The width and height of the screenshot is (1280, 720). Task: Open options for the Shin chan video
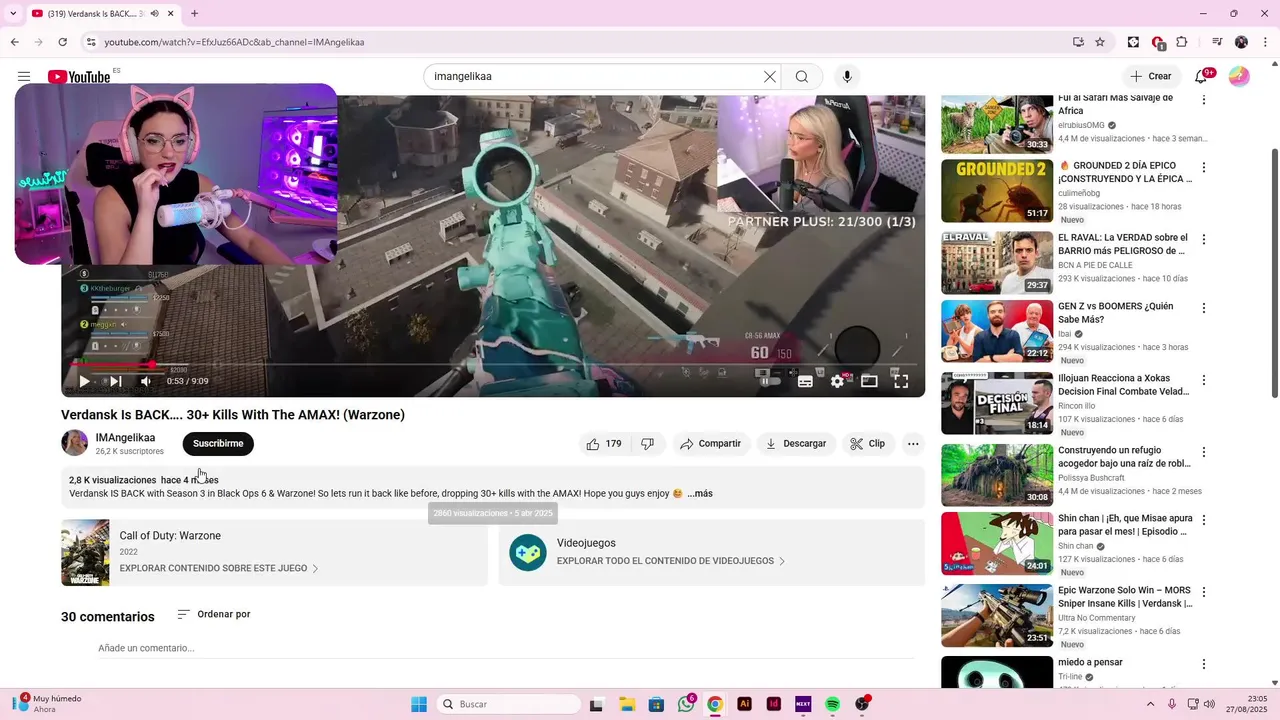point(1204,520)
